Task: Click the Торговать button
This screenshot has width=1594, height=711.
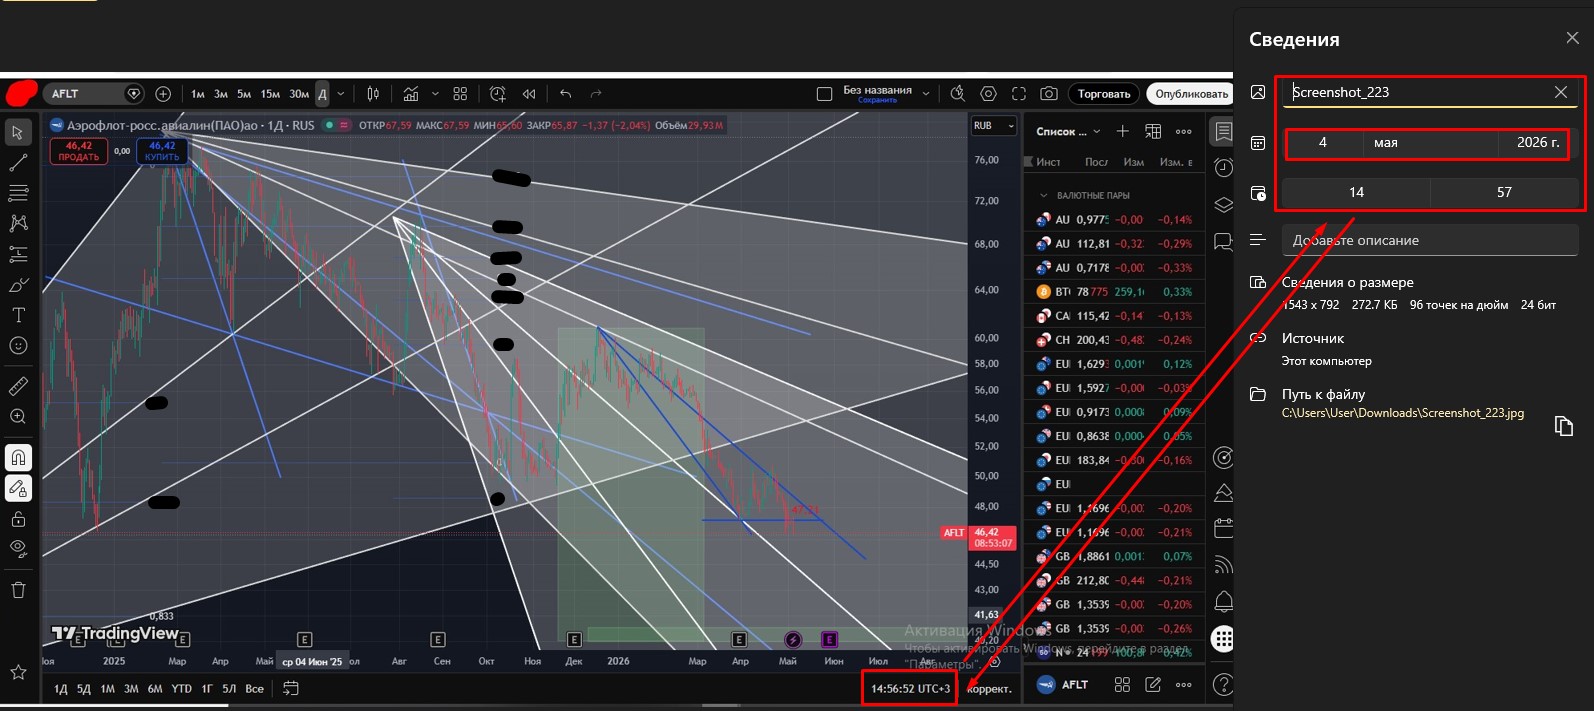Action: pyautogui.click(x=1104, y=94)
